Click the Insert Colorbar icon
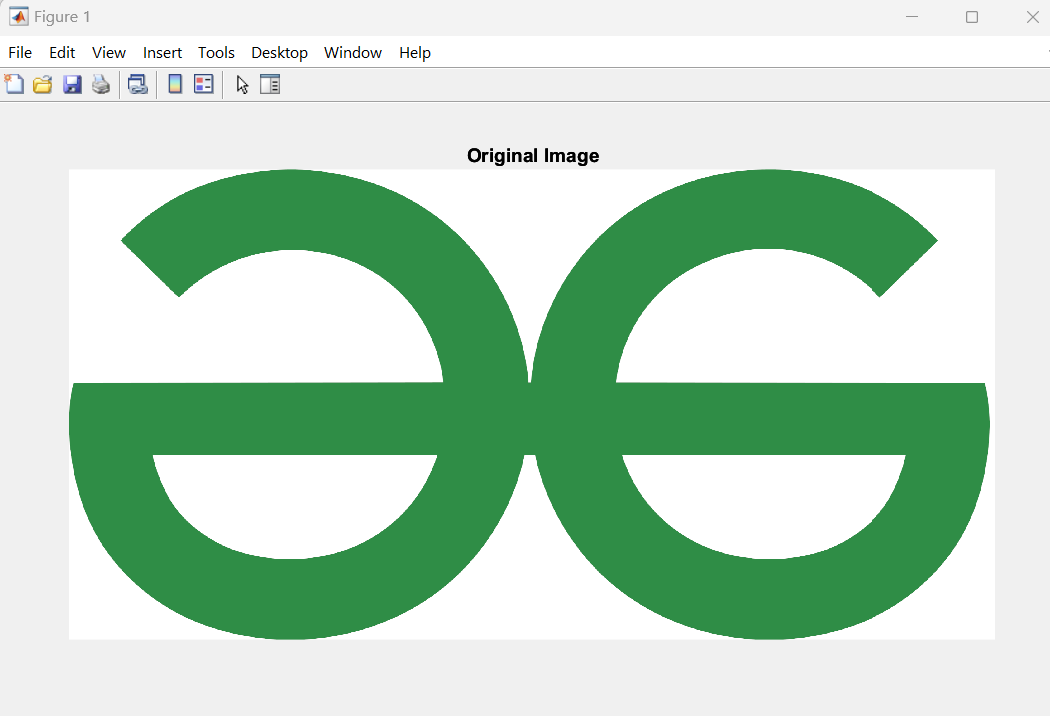The height and width of the screenshot is (716, 1050). (175, 84)
